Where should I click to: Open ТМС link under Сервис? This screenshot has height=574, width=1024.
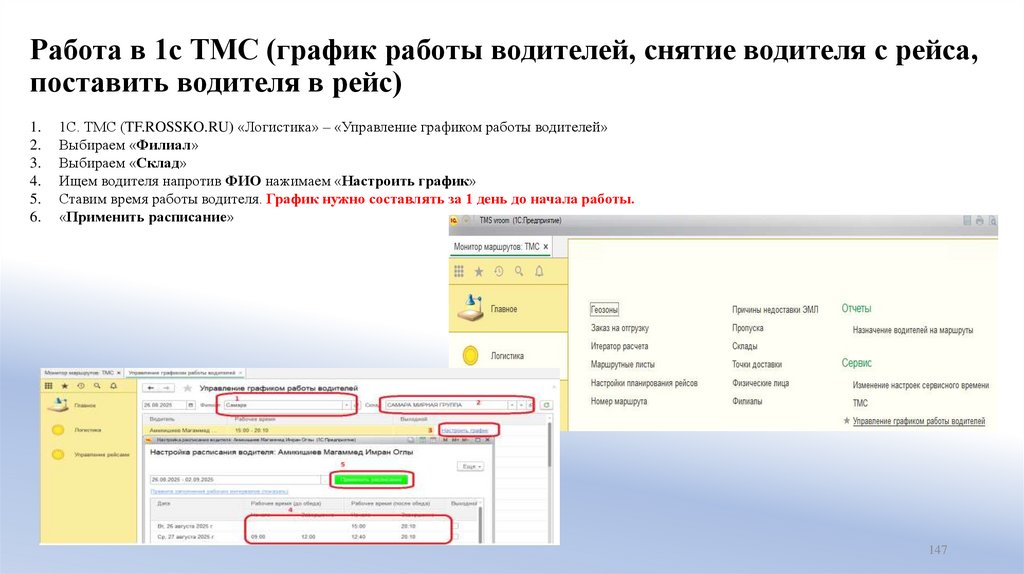click(860, 404)
